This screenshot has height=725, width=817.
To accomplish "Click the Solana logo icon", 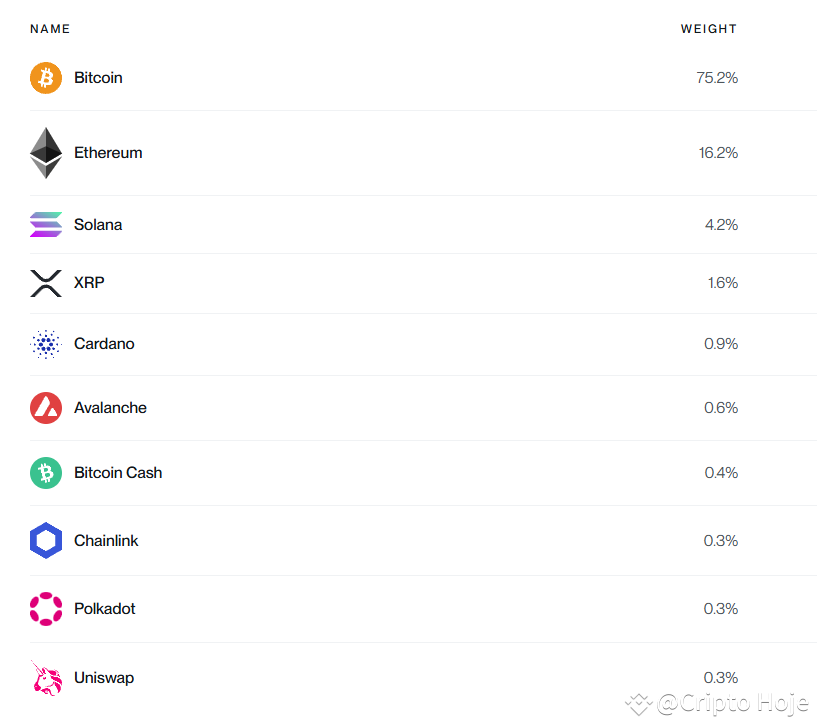I will pos(46,224).
